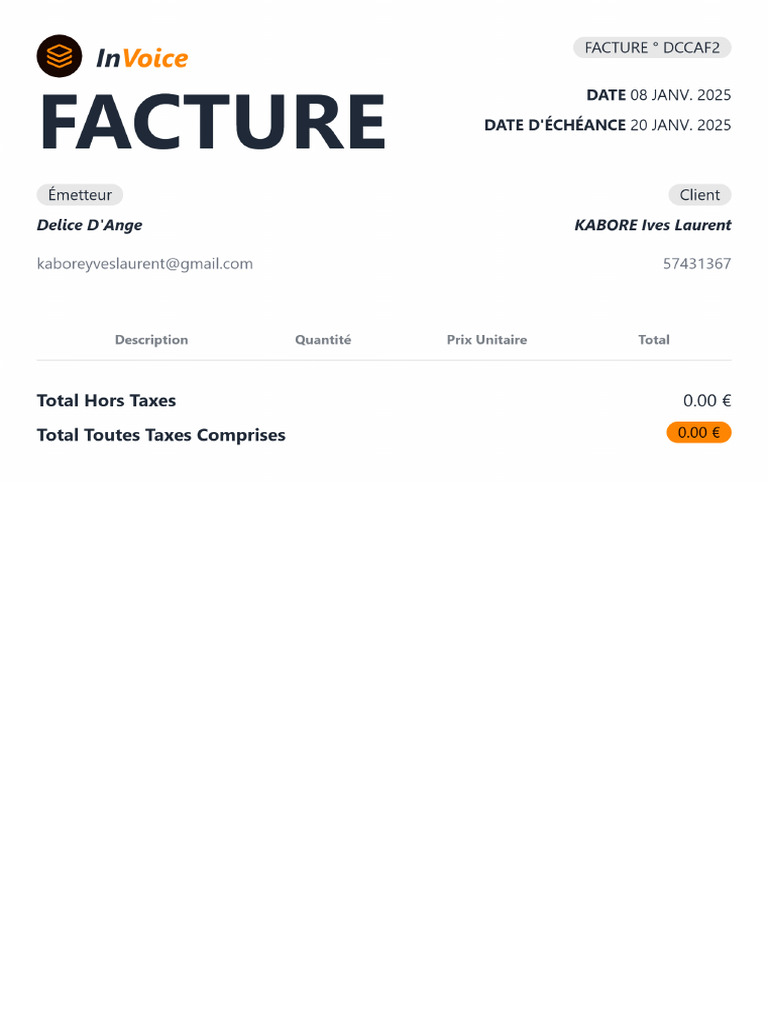The height and width of the screenshot is (1024, 768).
Task: Click the InVoice stacked layers logo icon
Action: tap(59, 56)
